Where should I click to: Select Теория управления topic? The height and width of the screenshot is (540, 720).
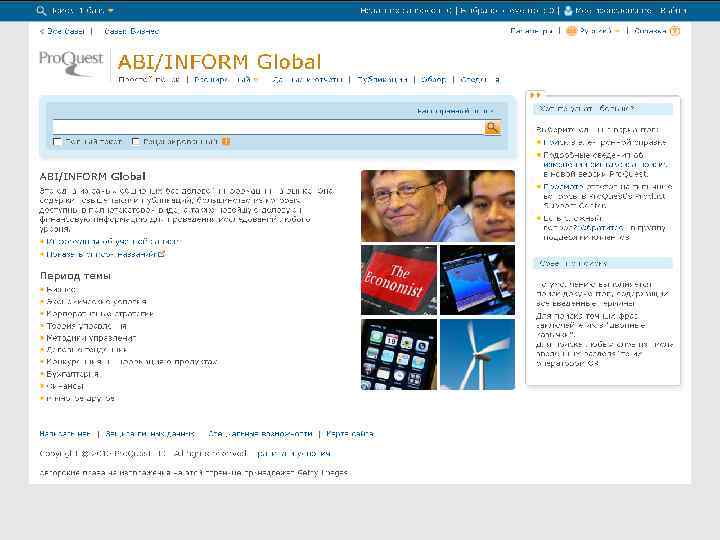point(86,326)
